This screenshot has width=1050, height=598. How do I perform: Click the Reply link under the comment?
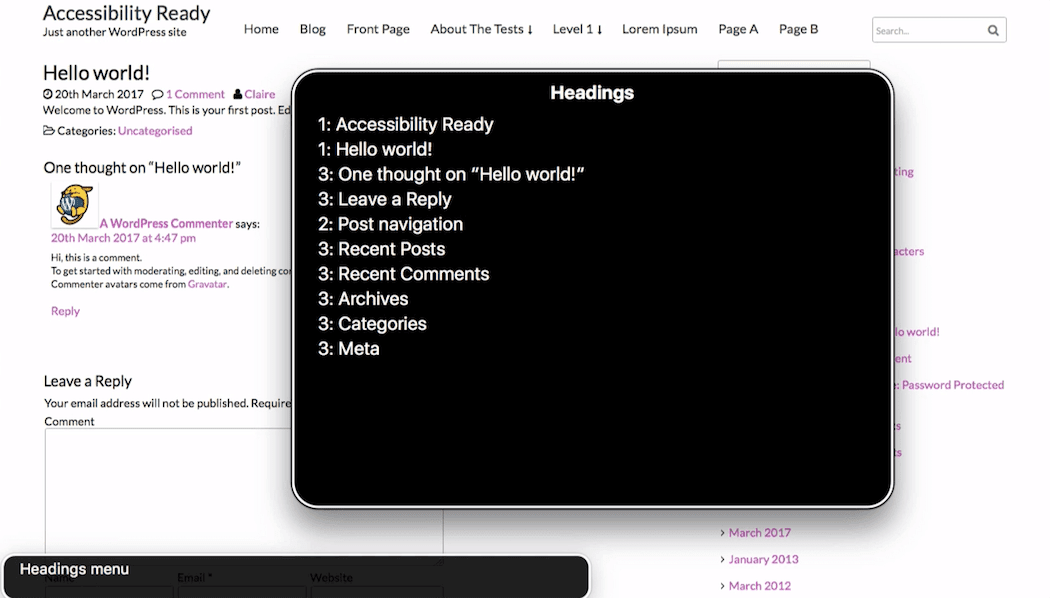point(65,311)
